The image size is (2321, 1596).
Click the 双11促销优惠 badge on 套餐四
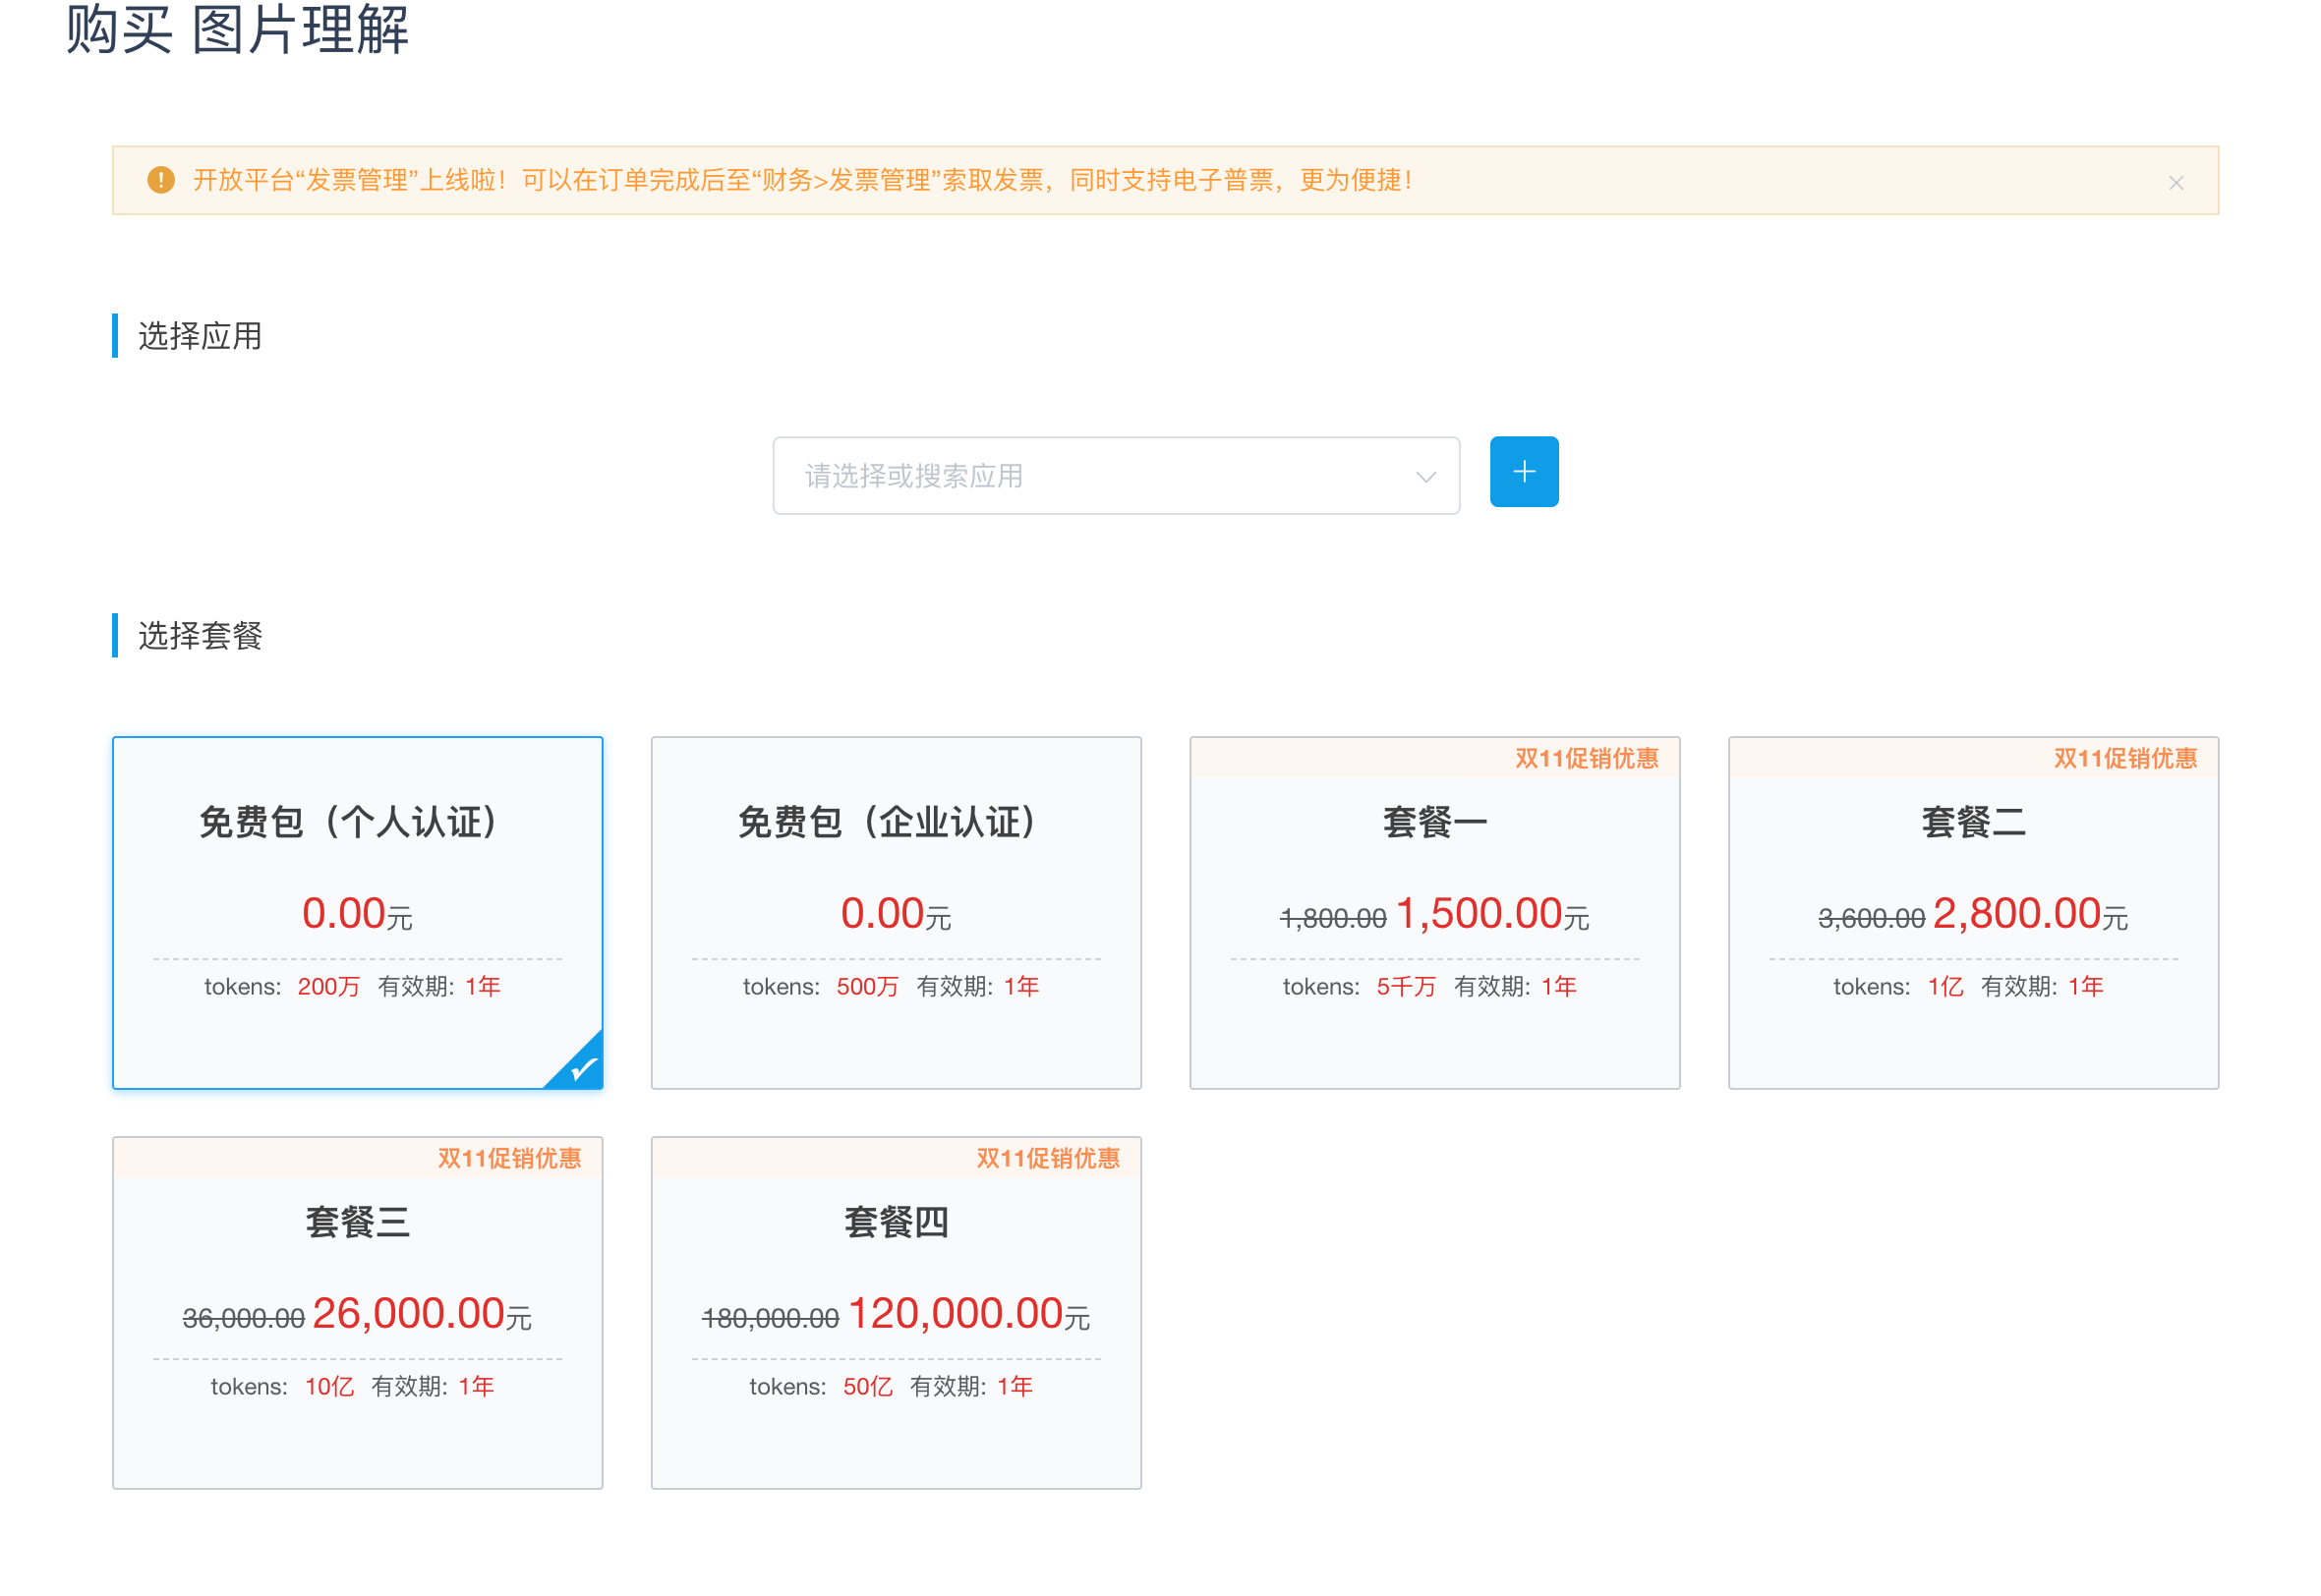point(1050,1158)
